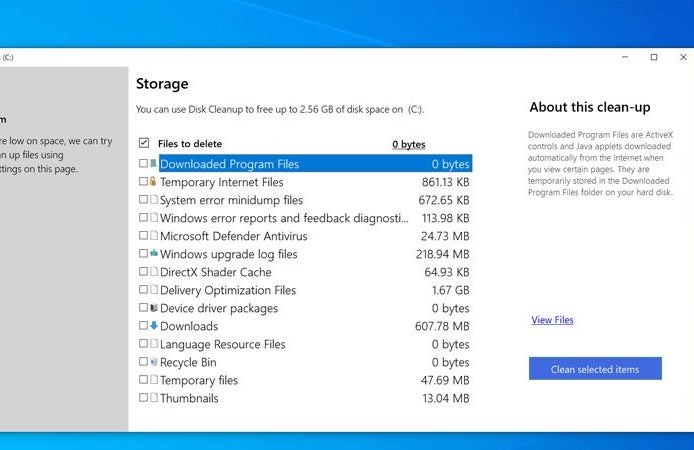Check the Recycle Bin checkbox
Screen dimensions: 694x450
[x=143, y=362]
